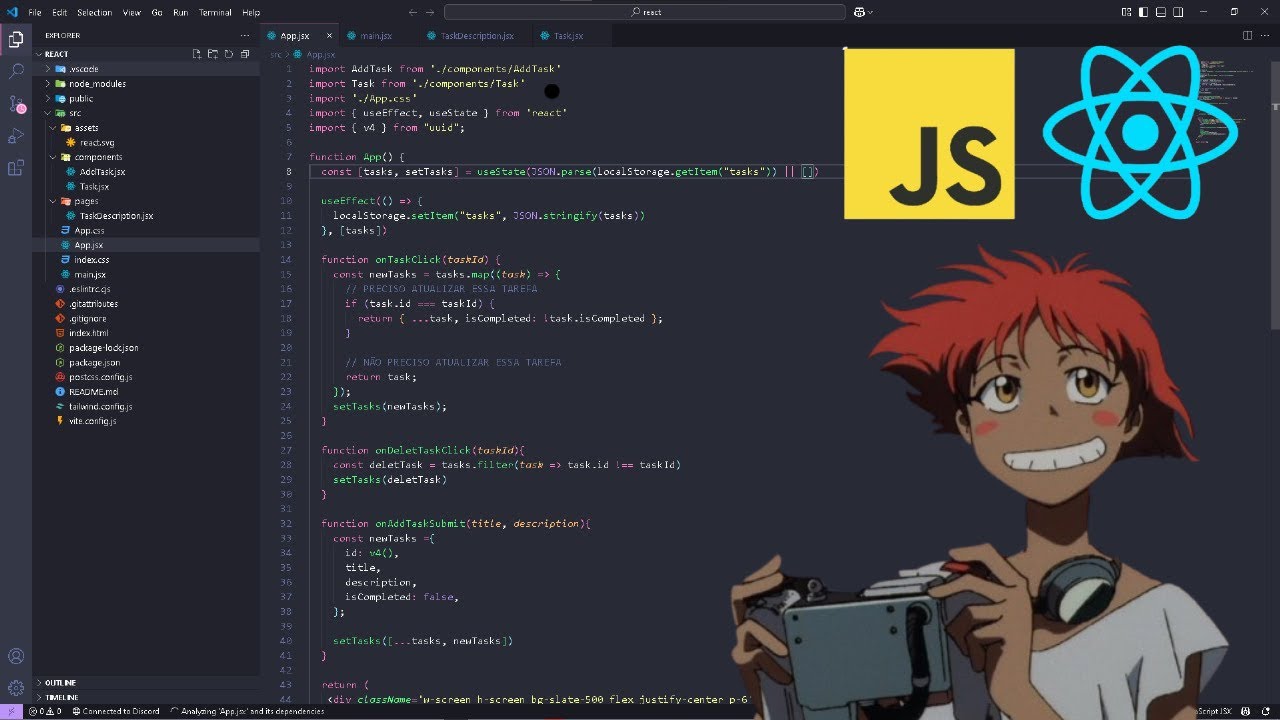This screenshot has height=720, width=1280.
Task: Open the Manage gear icon
Action: coord(16,689)
